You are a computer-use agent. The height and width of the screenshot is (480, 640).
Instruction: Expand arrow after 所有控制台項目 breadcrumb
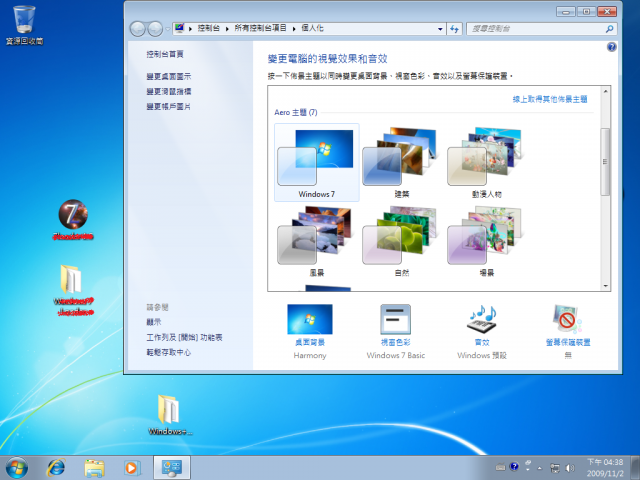pos(293,29)
